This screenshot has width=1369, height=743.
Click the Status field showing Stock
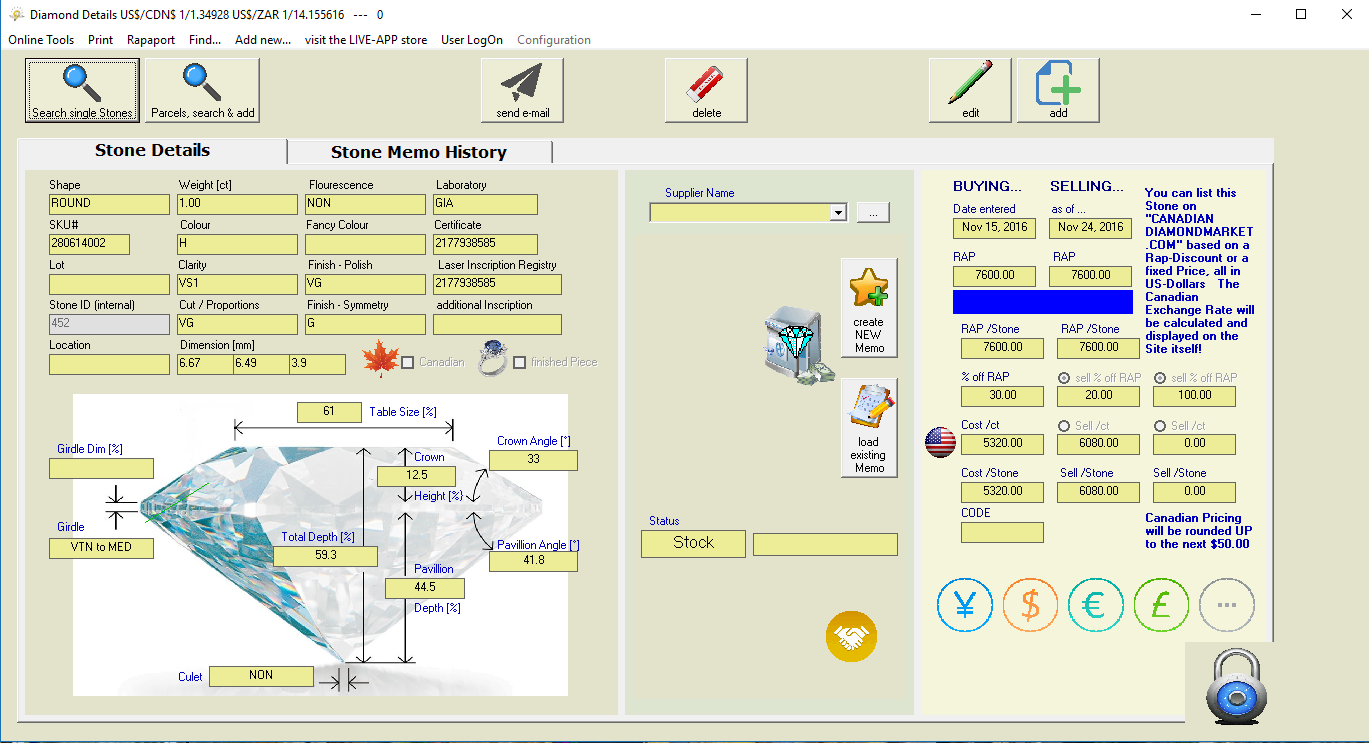(693, 543)
